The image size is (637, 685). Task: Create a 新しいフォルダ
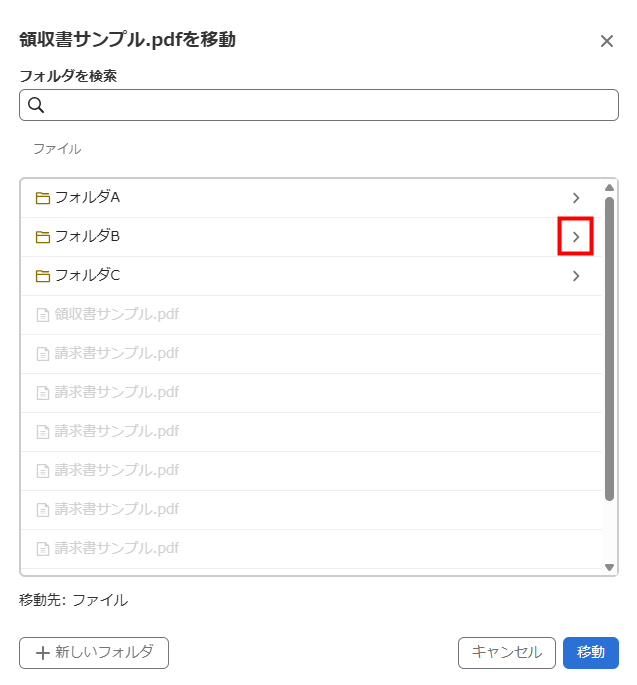(94, 653)
